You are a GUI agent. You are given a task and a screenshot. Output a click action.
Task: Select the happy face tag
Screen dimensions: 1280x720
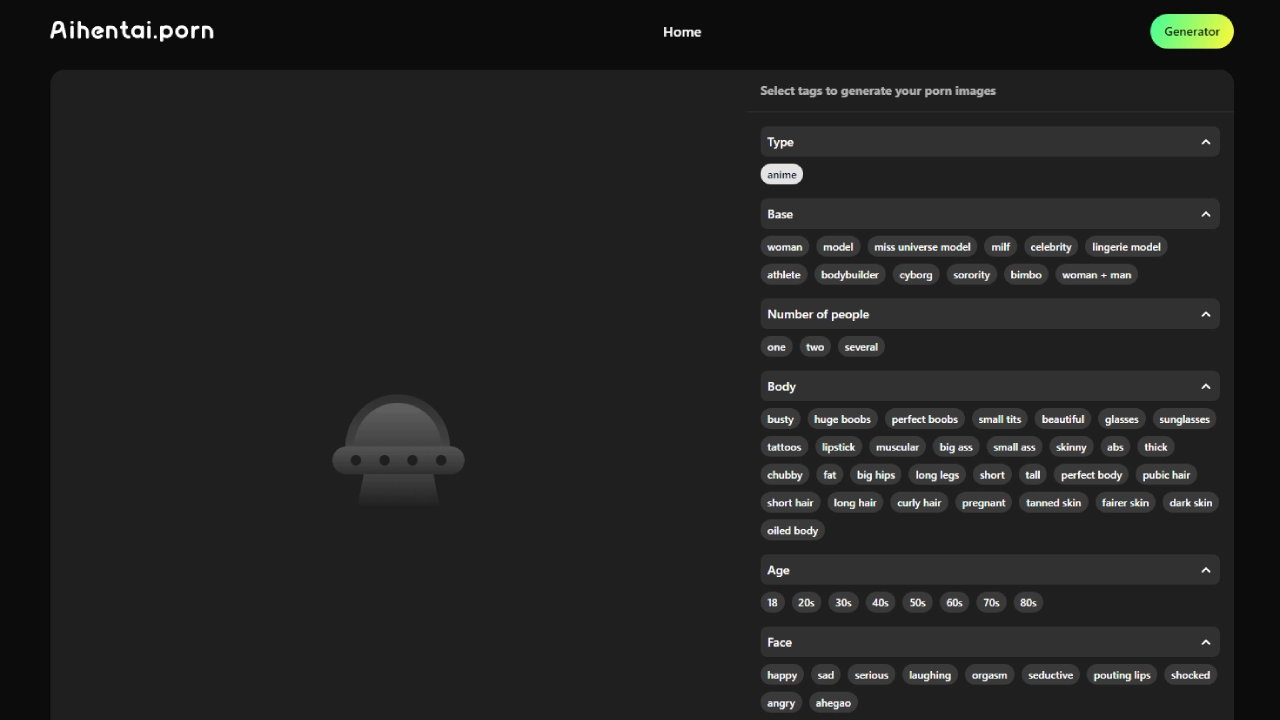tap(782, 675)
